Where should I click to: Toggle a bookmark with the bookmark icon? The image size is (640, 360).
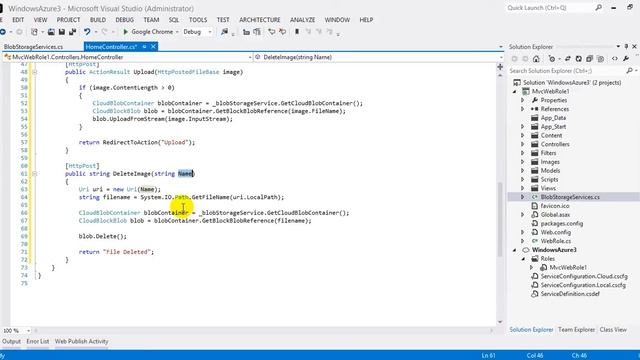click(x=297, y=32)
